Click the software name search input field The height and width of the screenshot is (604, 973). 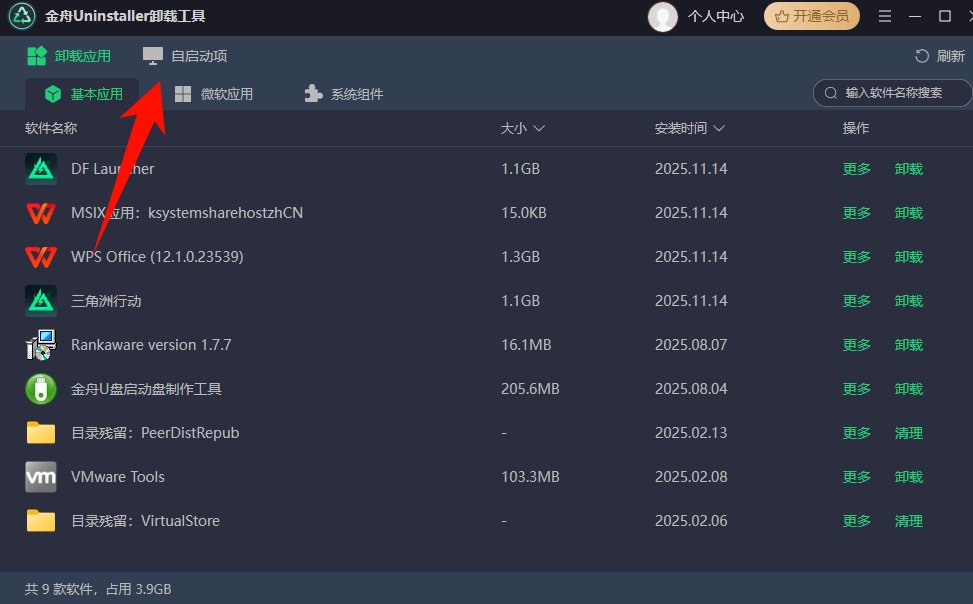click(x=895, y=93)
